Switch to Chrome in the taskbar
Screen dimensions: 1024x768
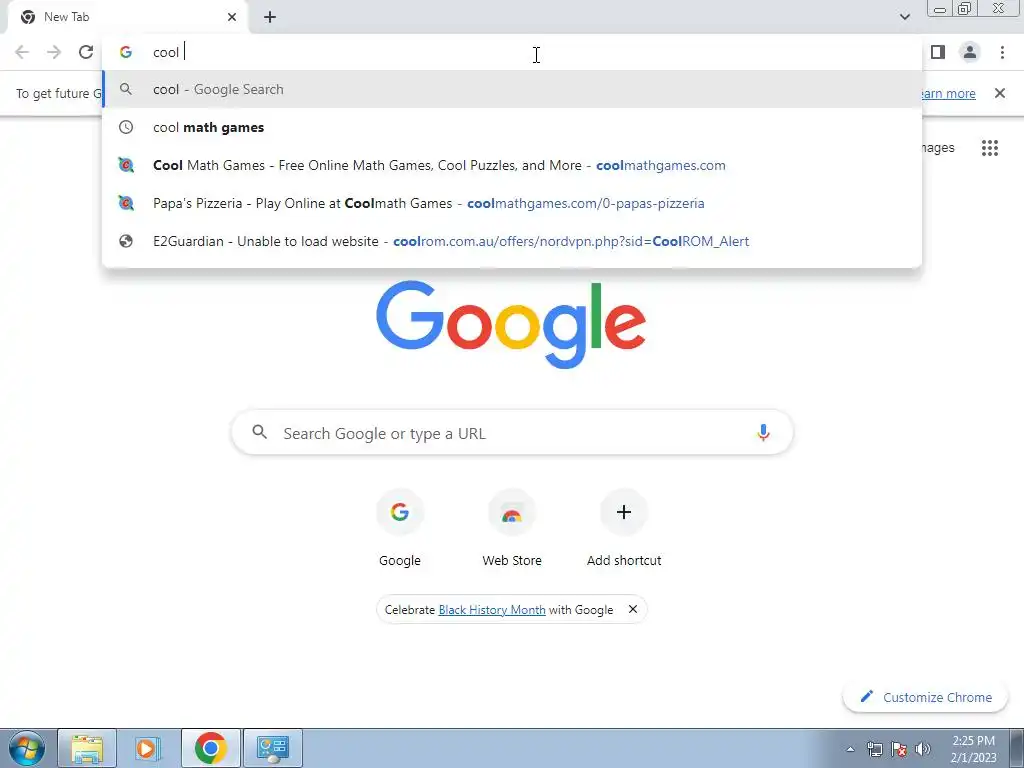tap(210, 748)
